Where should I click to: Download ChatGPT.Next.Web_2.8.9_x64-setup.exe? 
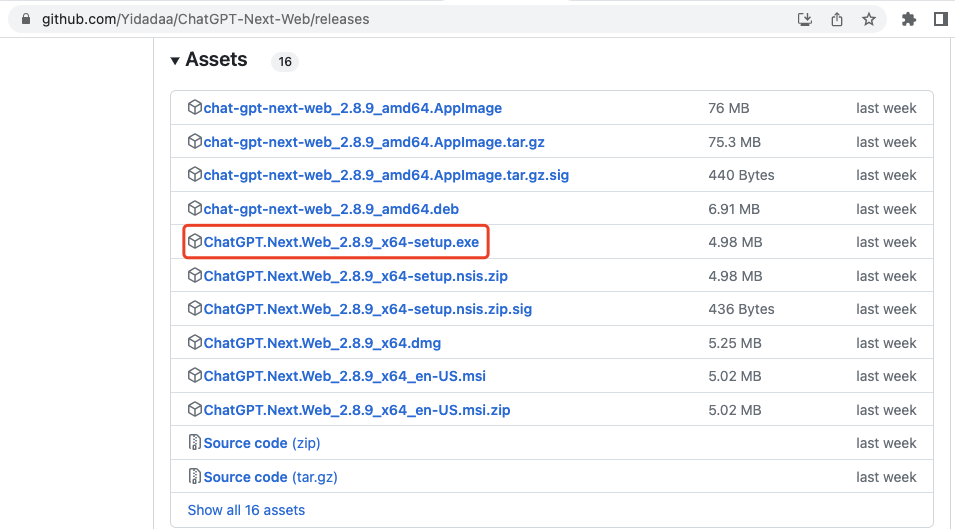point(341,242)
